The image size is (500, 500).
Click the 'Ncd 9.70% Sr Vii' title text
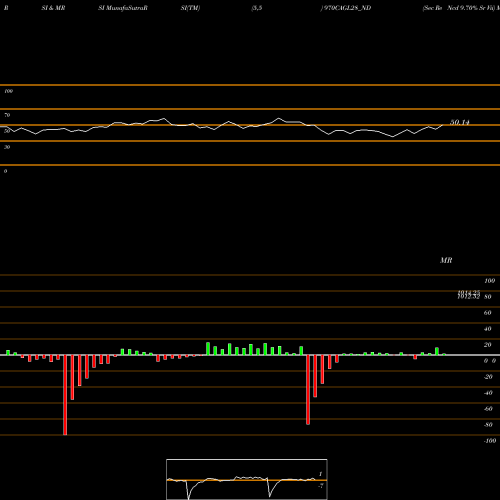(471, 8)
